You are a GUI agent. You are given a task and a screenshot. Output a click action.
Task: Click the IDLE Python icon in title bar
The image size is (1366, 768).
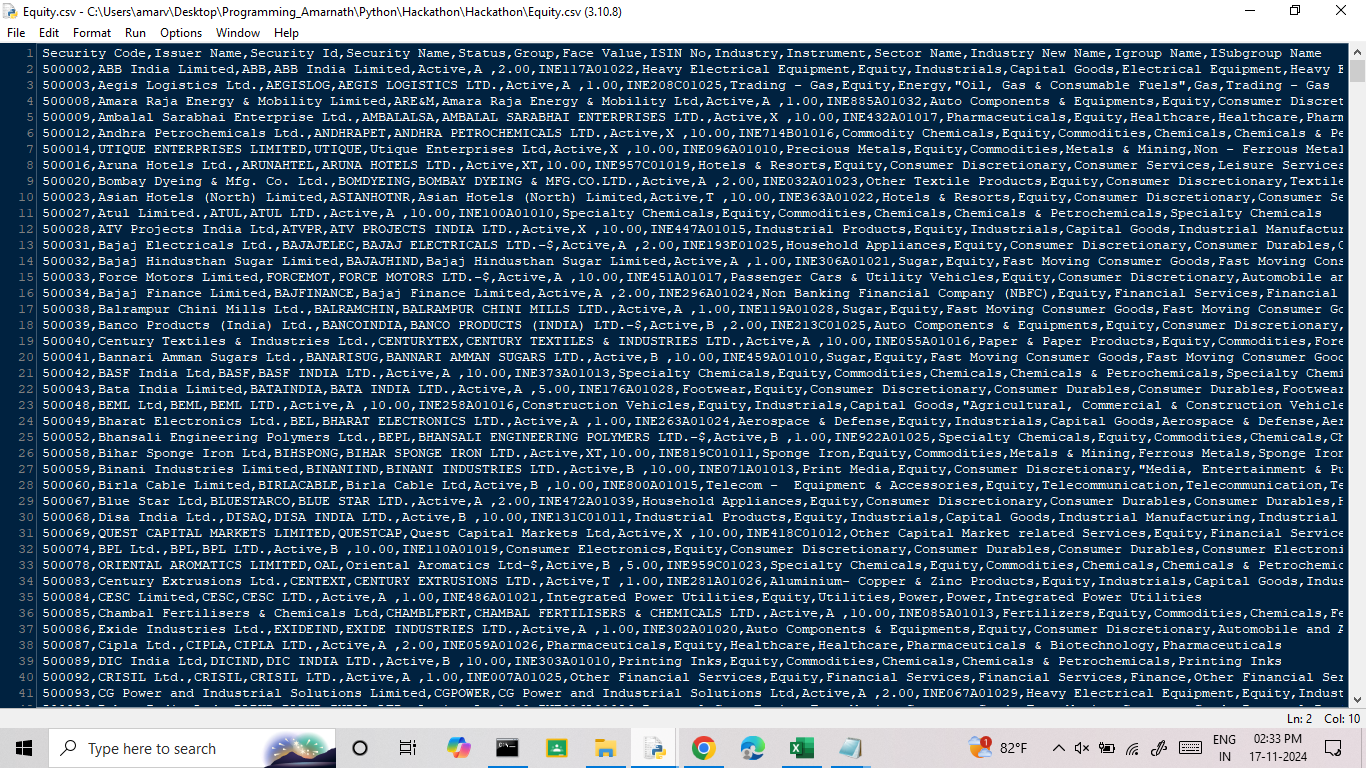[11, 11]
